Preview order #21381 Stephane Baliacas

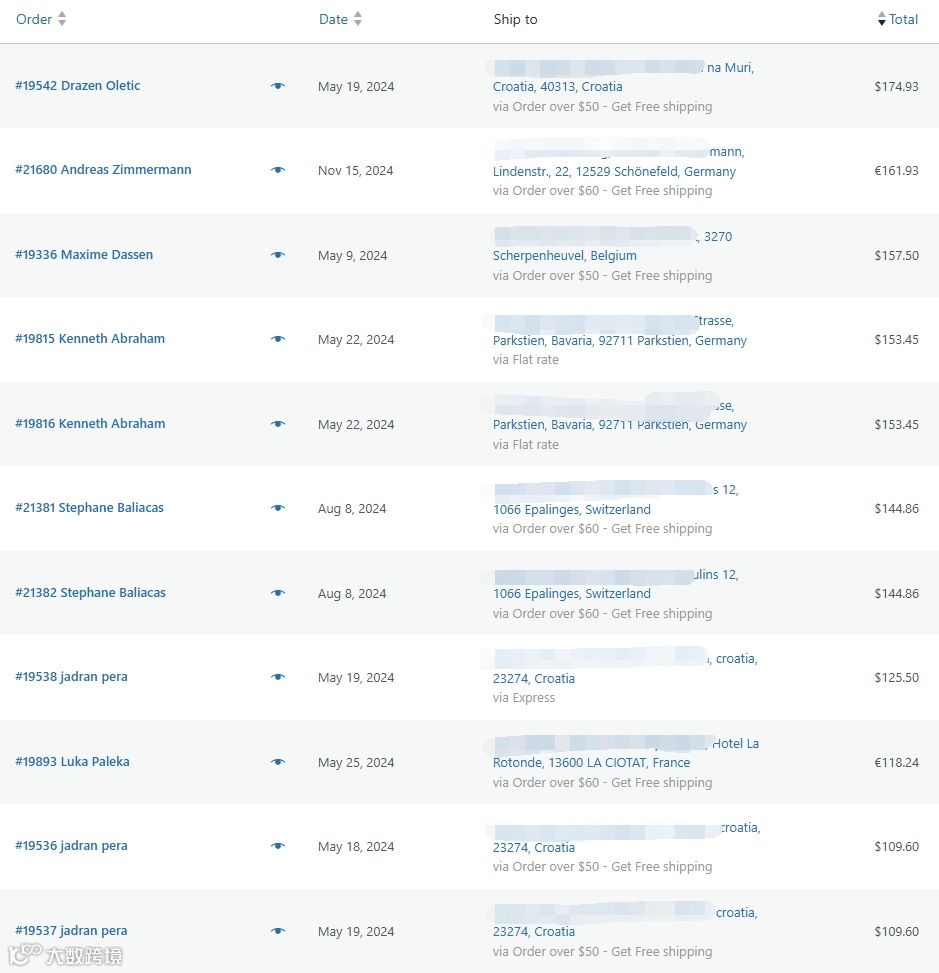(x=278, y=508)
